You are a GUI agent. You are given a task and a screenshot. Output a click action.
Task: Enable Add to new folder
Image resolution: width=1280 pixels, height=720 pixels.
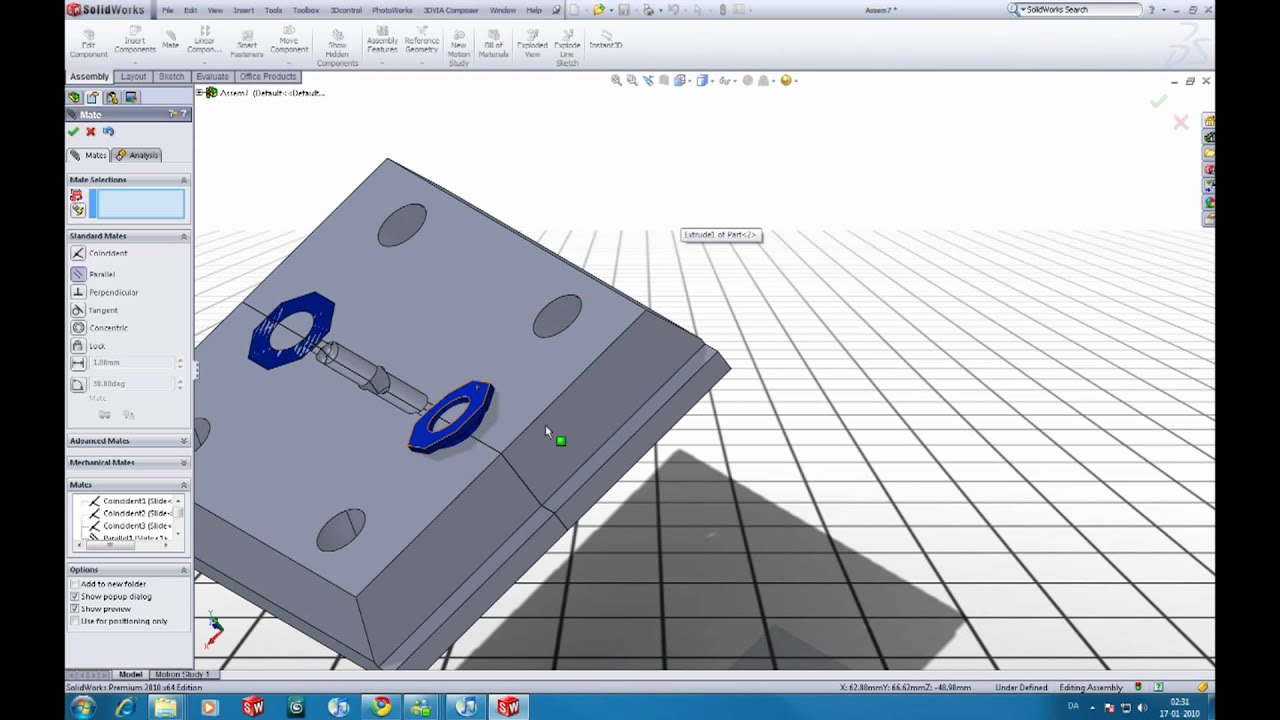pyautogui.click(x=75, y=584)
